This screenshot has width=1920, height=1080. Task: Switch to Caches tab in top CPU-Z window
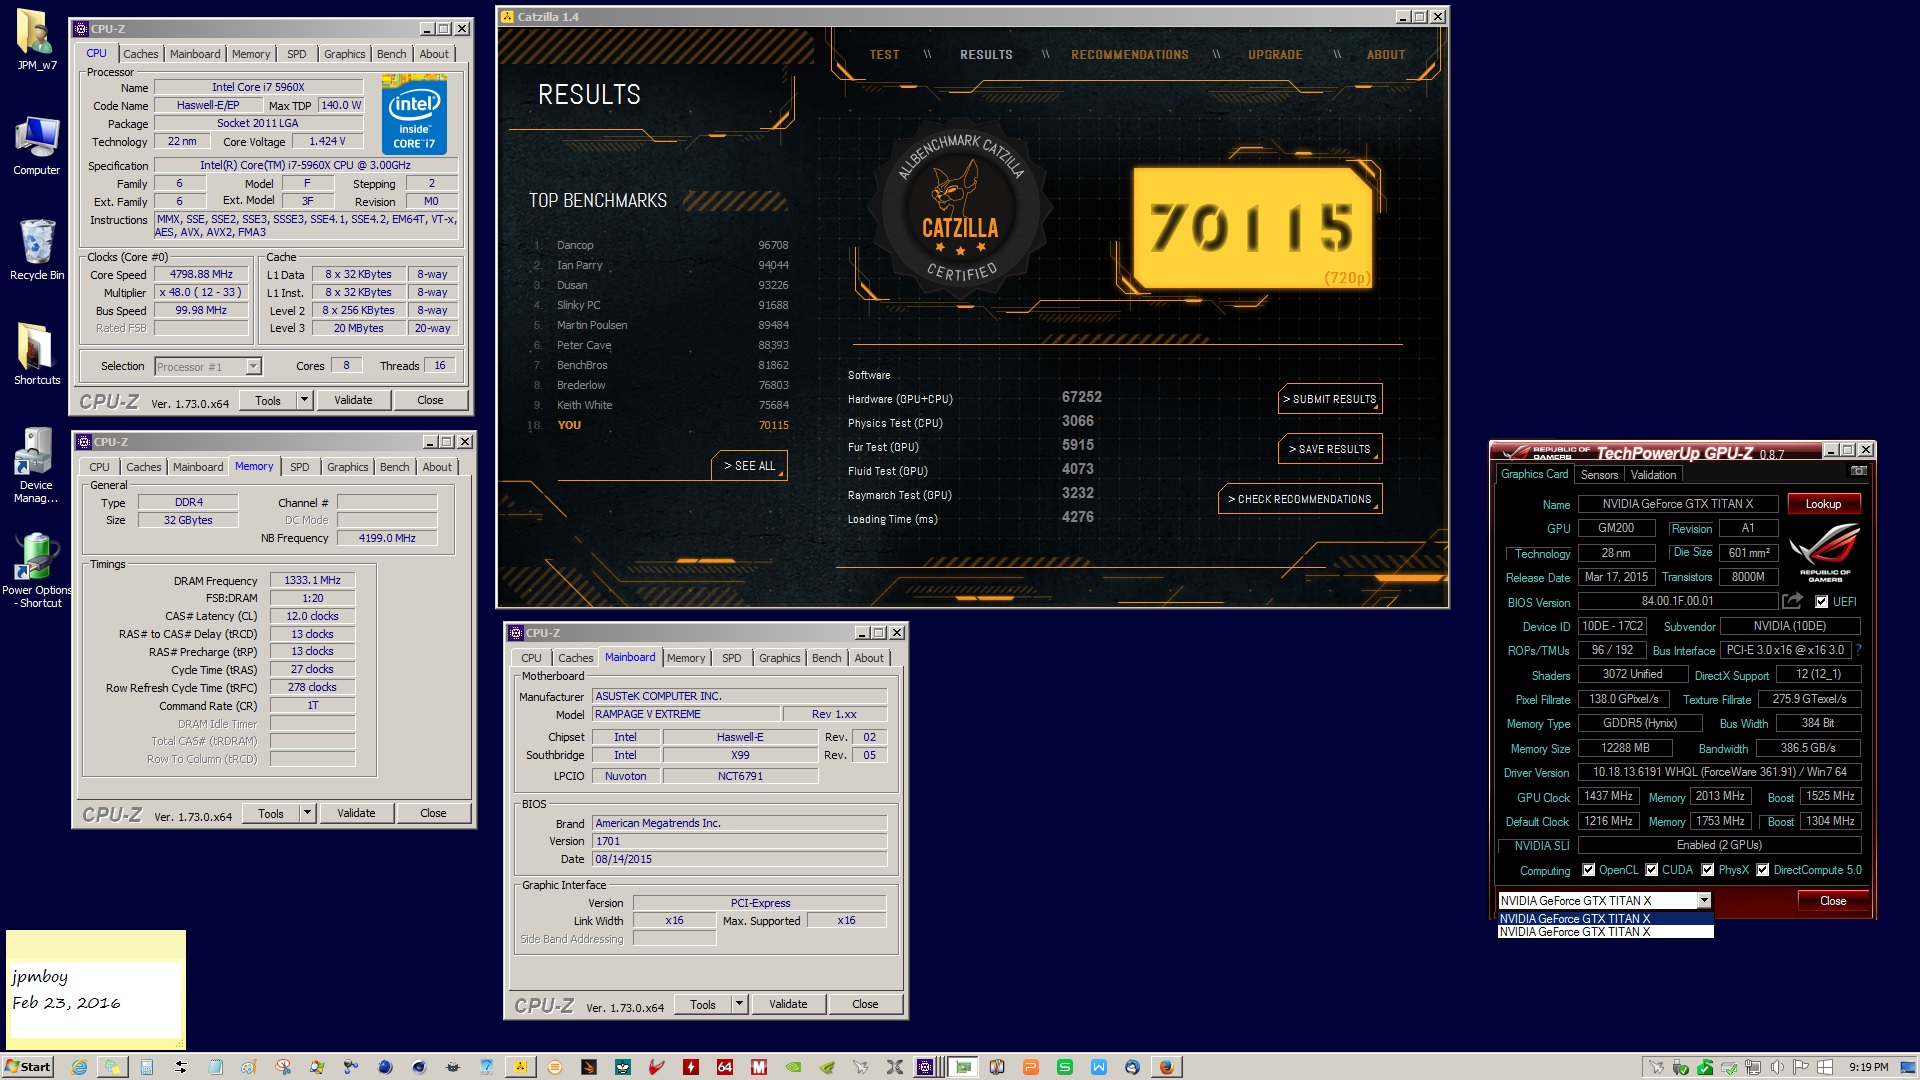click(141, 54)
